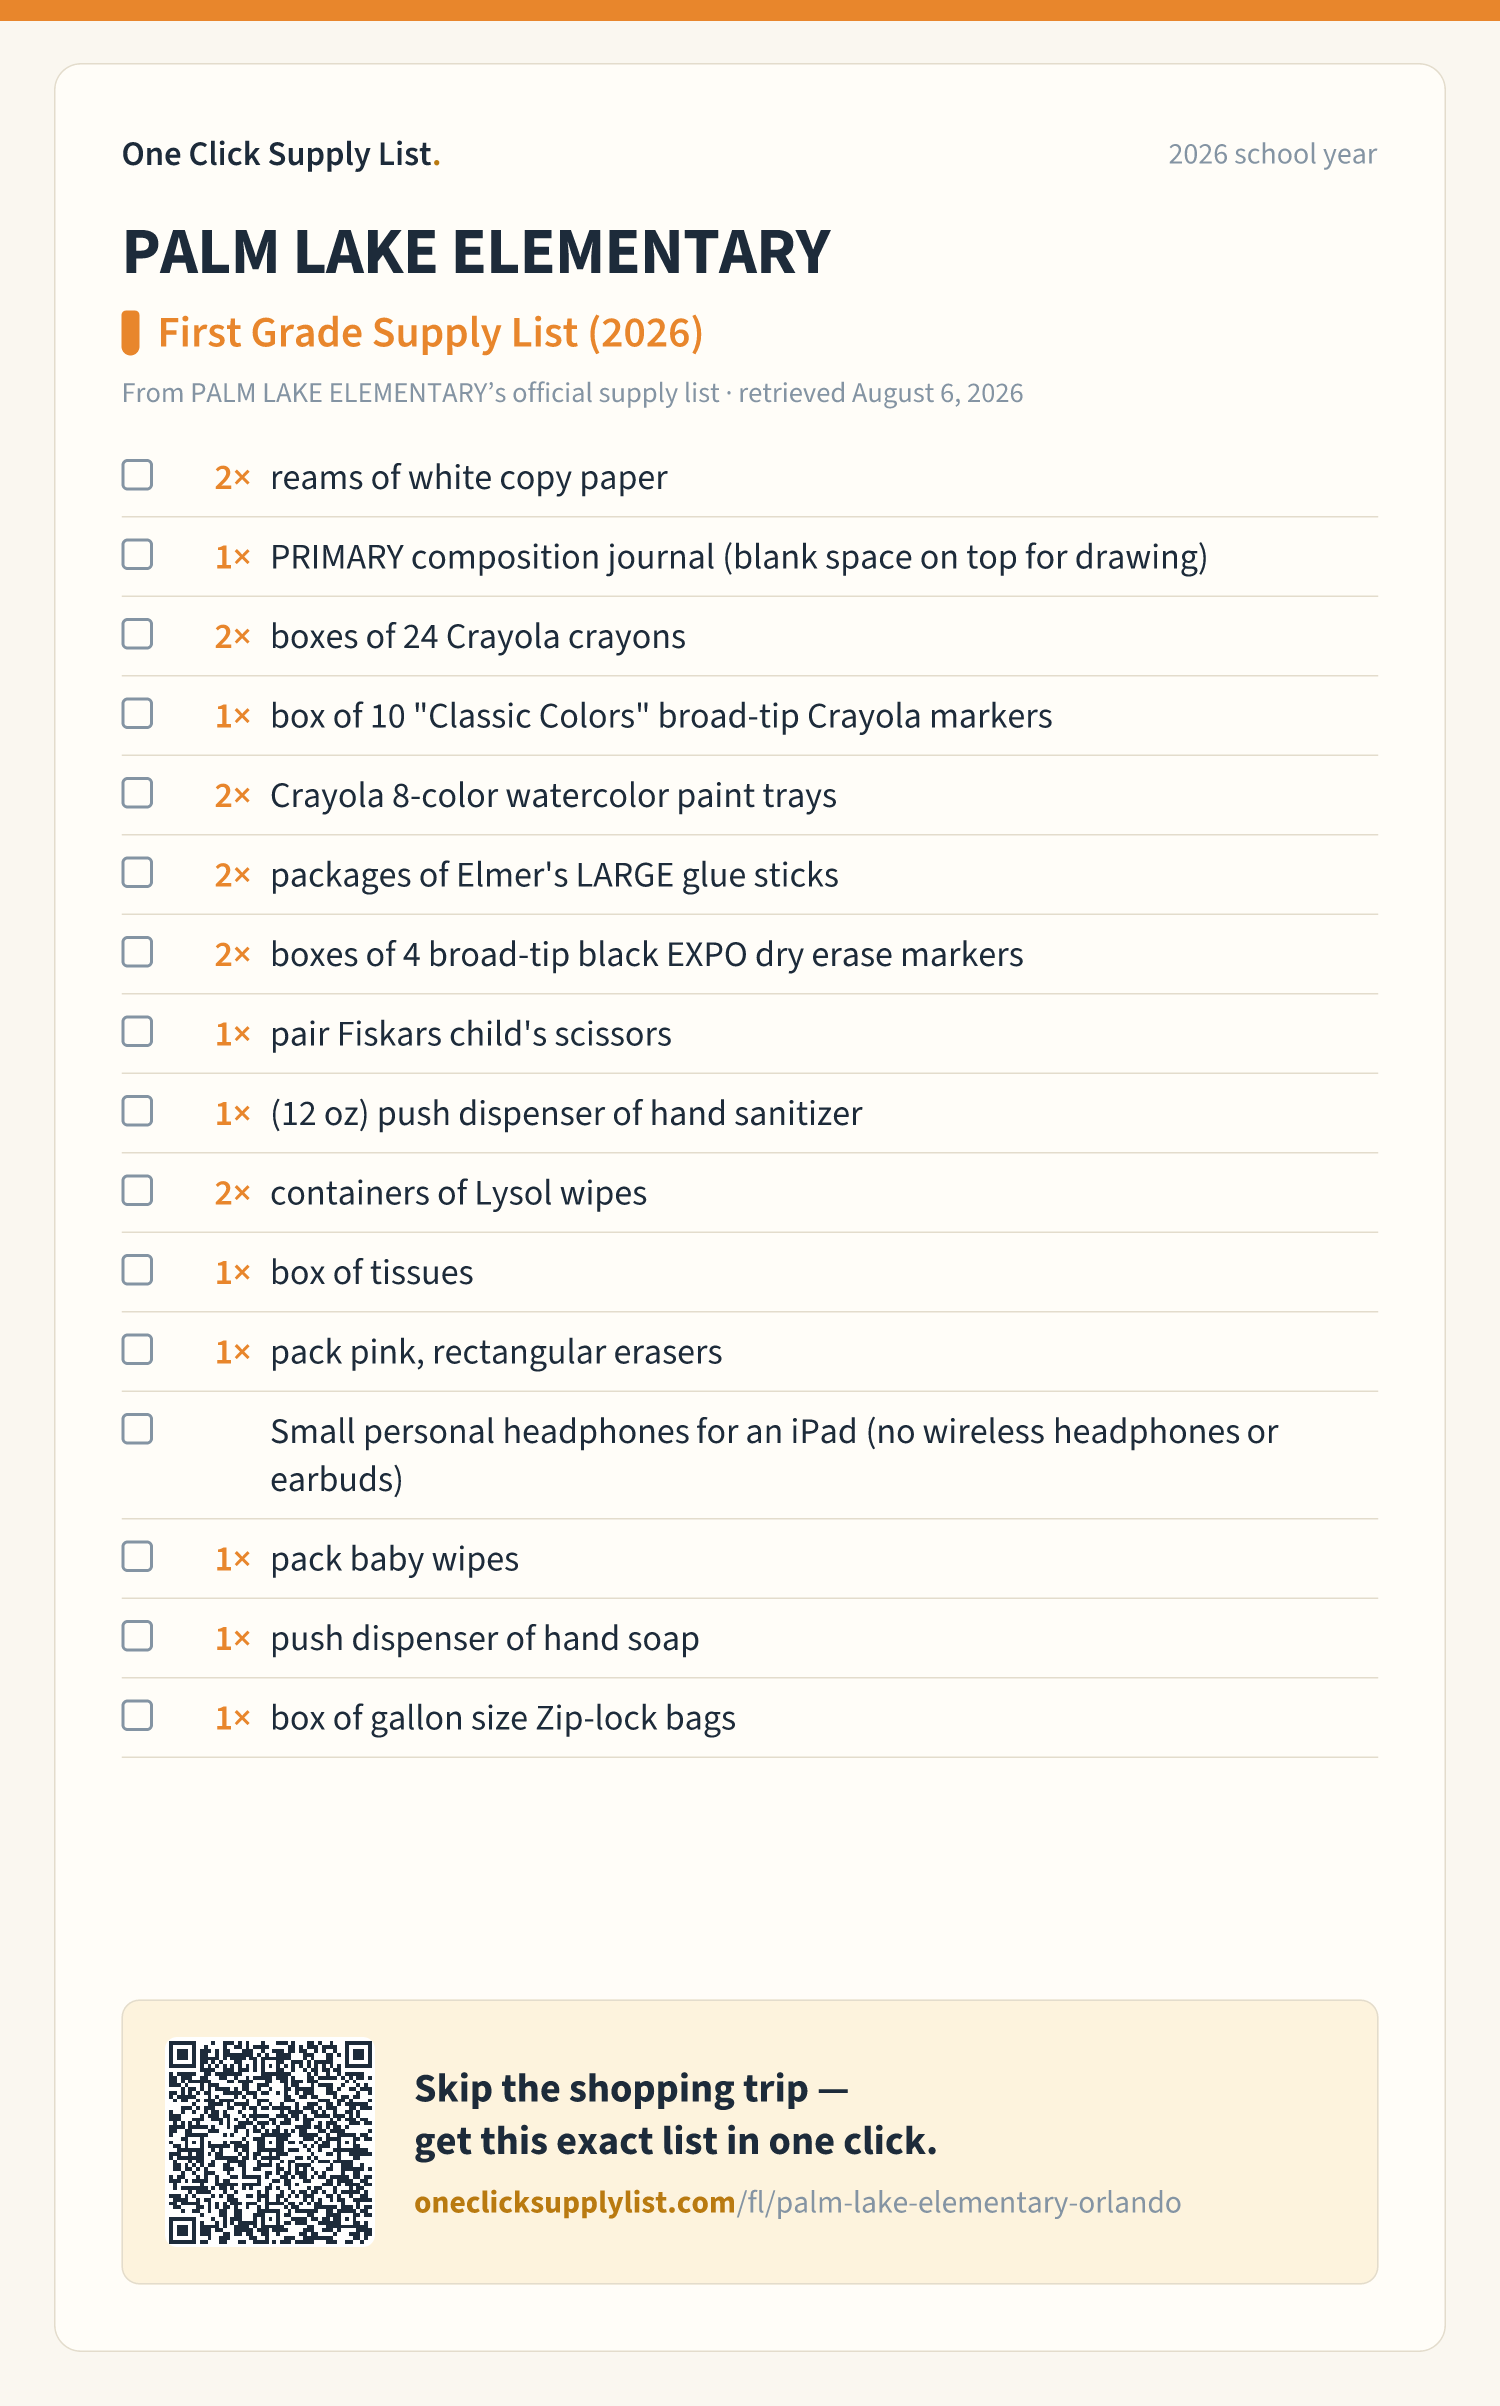The image size is (1500, 2406).
Task: Mark EXPO dry erase markers checkbox
Action: 137,952
